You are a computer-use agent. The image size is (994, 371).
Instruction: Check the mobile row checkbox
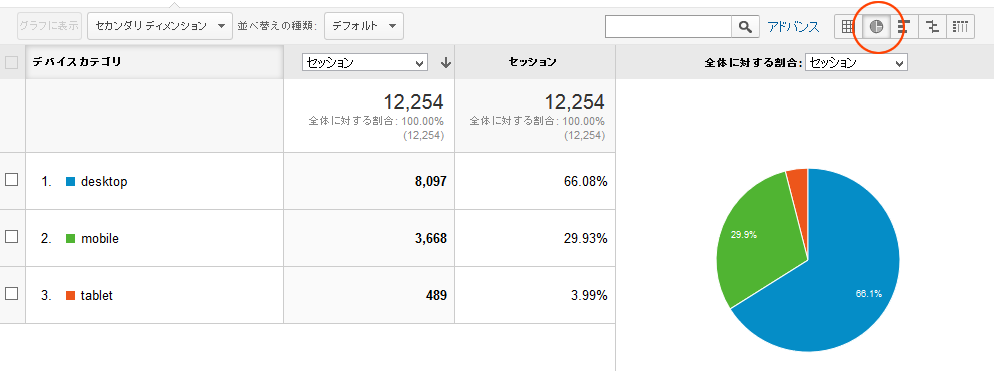pyautogui.click(x=11, y=237)
